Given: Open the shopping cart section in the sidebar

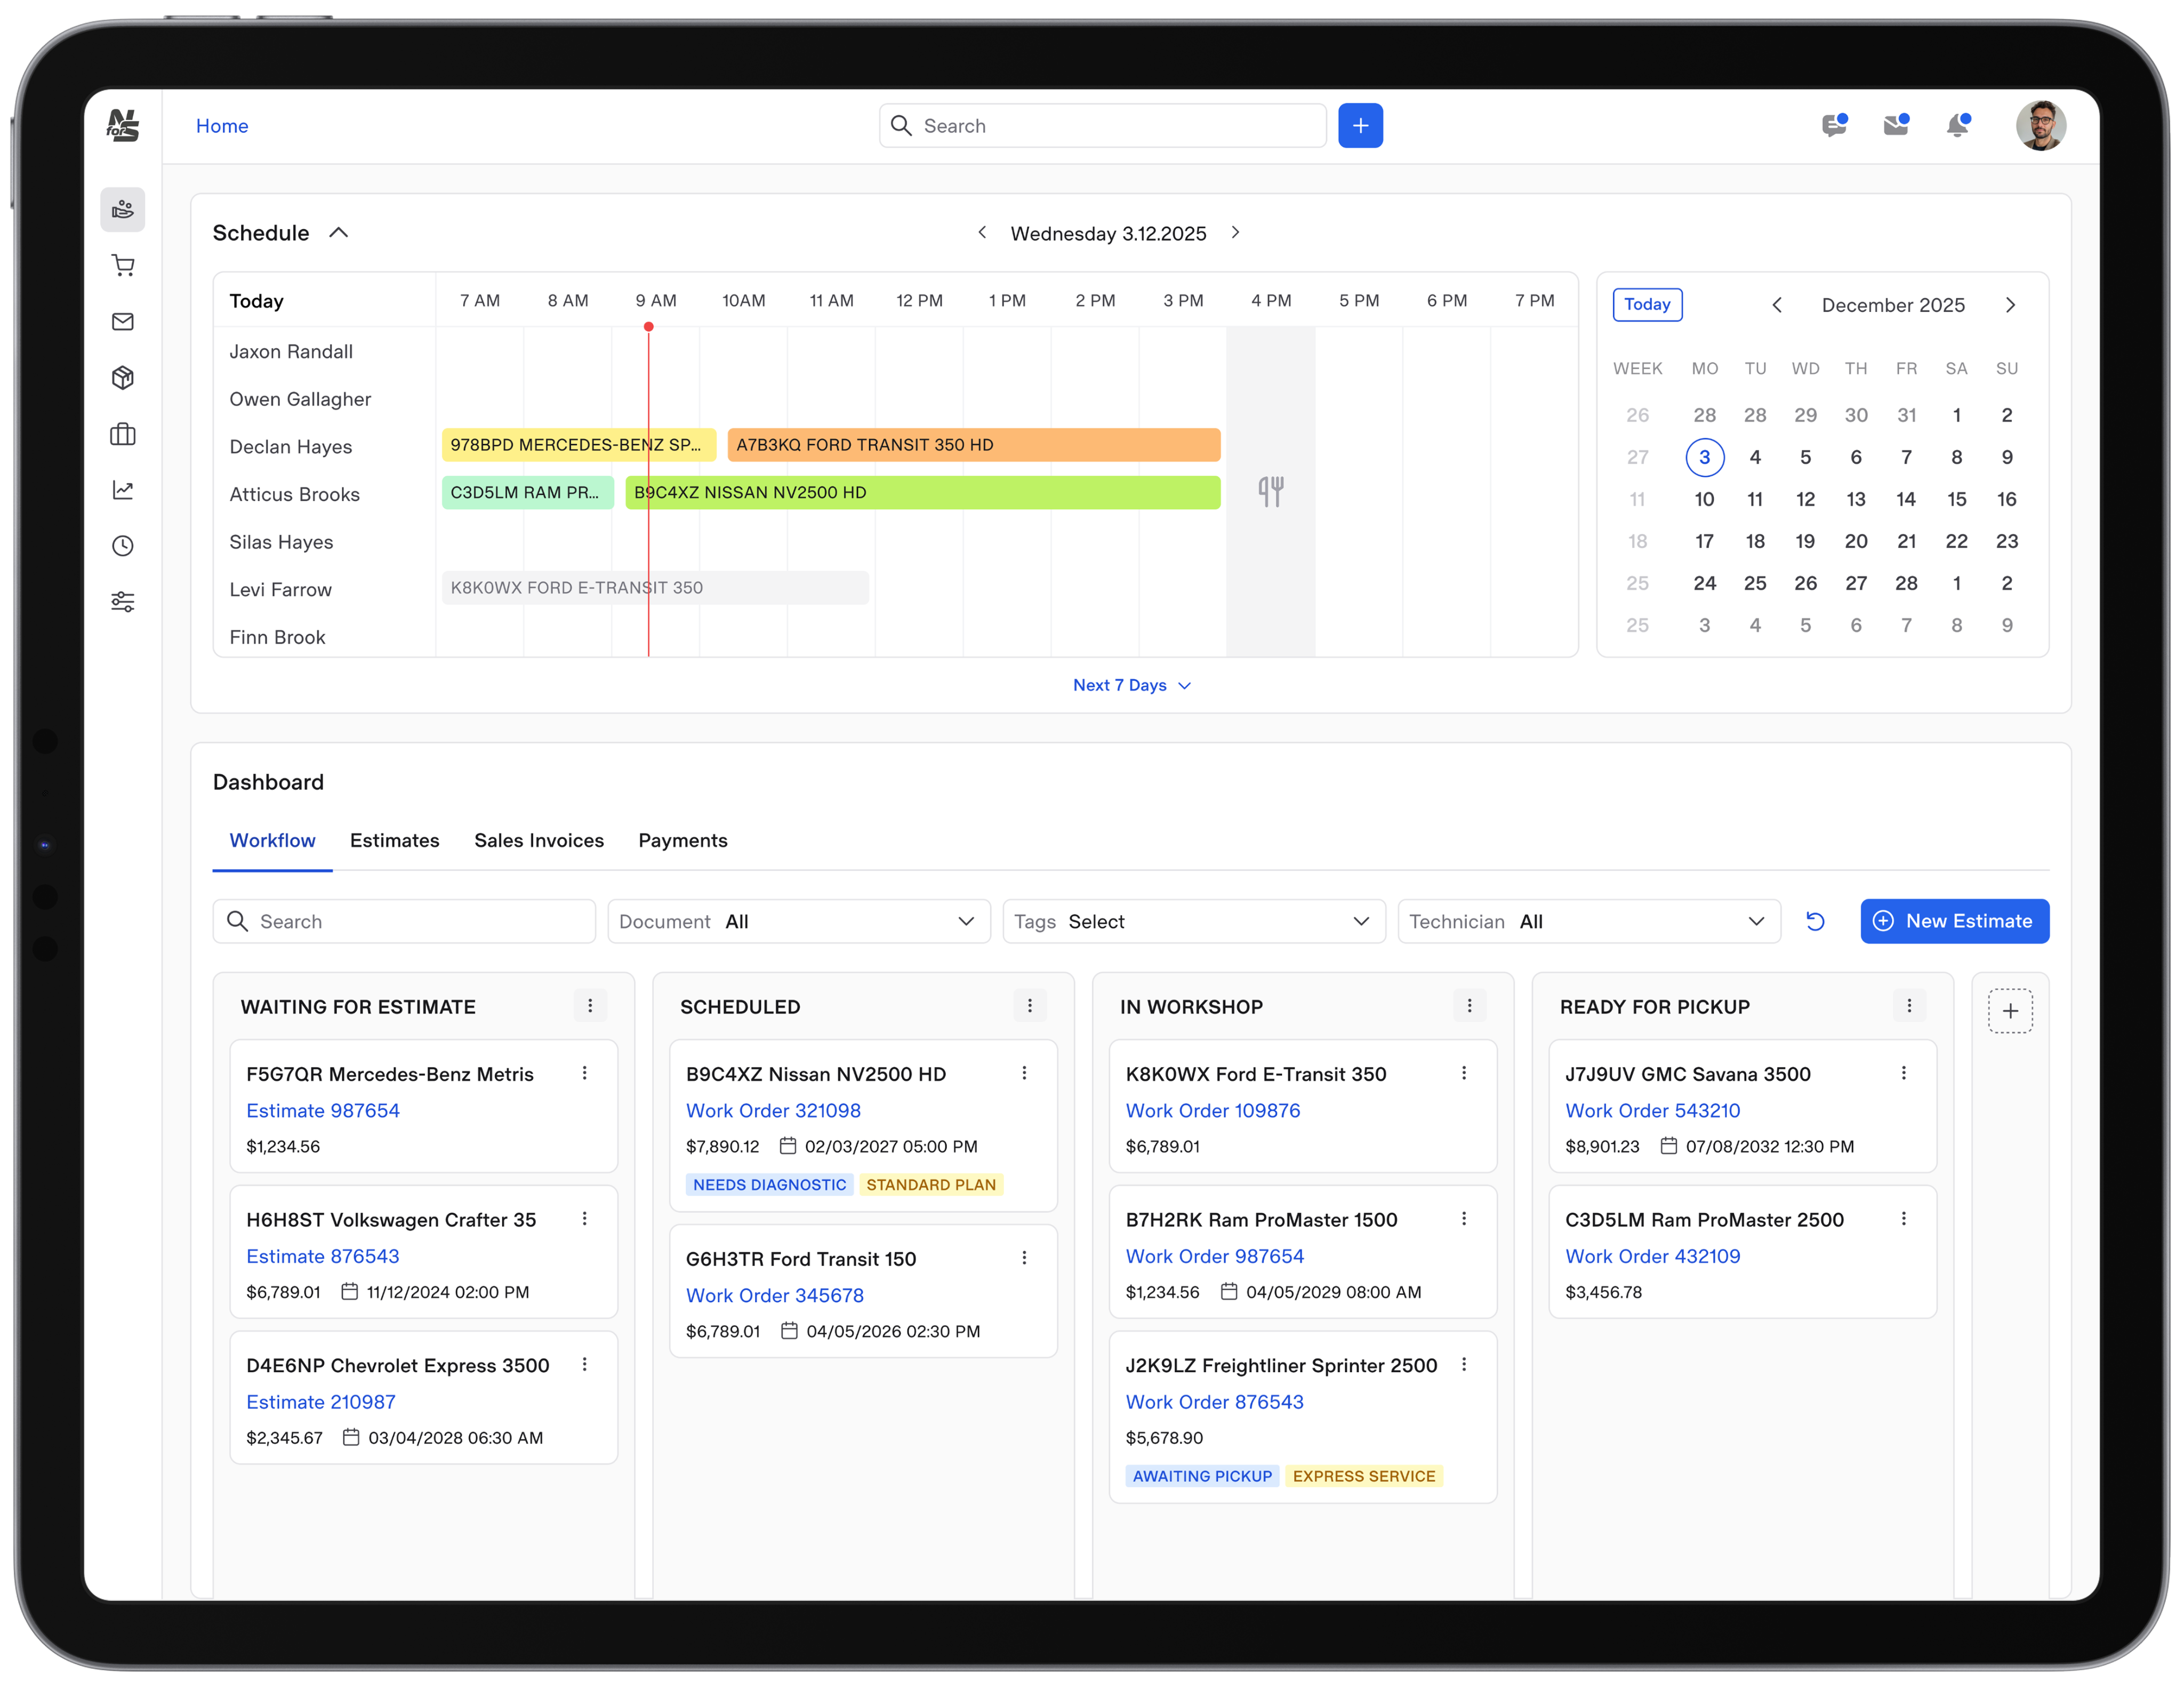Looking at the screenshot, I should pyautogui.click(x=123, y=265).
